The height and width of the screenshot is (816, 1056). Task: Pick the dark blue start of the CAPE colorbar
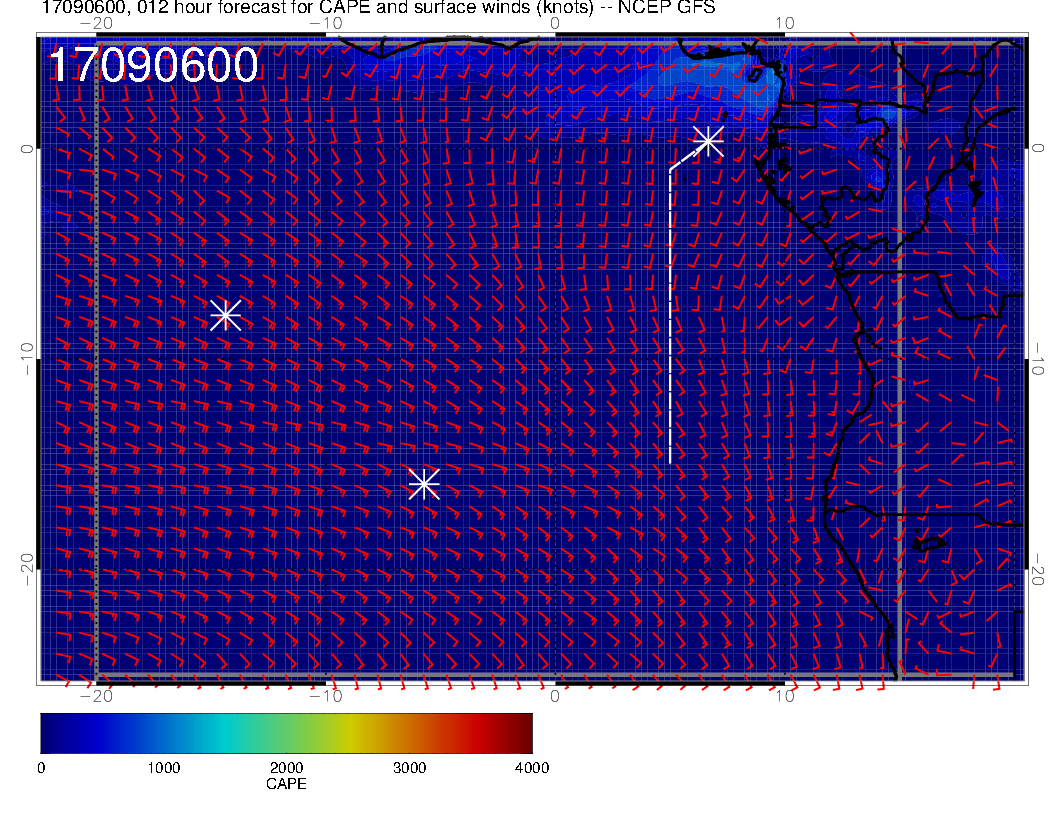[48, 733]
